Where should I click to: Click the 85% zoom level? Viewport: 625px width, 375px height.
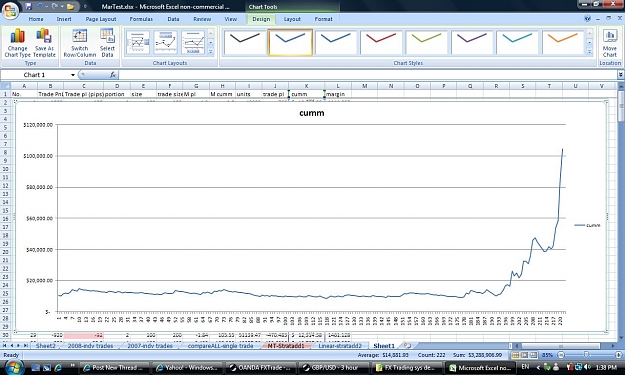pos(548,355)
